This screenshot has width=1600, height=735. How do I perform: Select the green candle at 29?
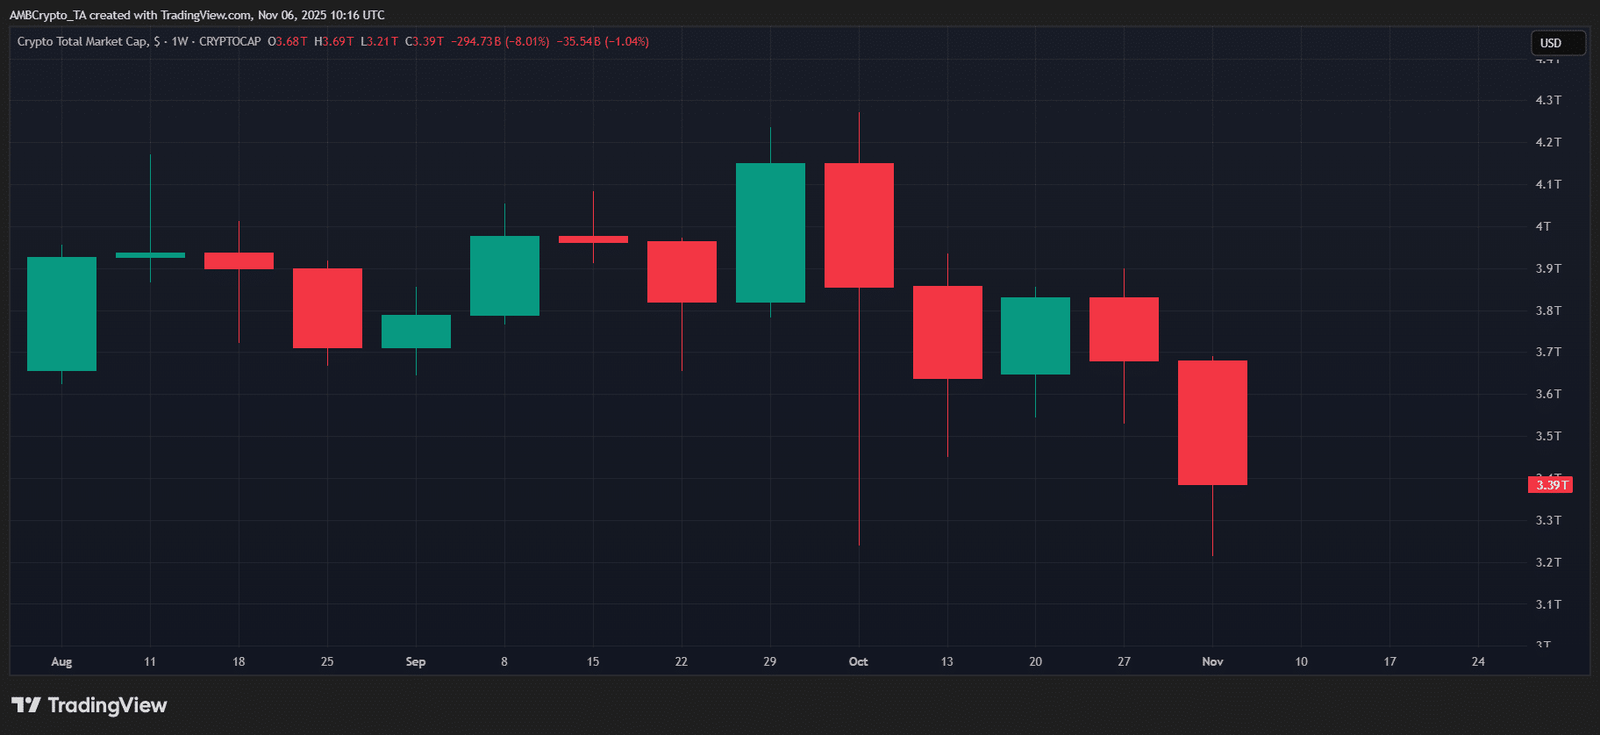pyautogui.click(x=770, y=232)
